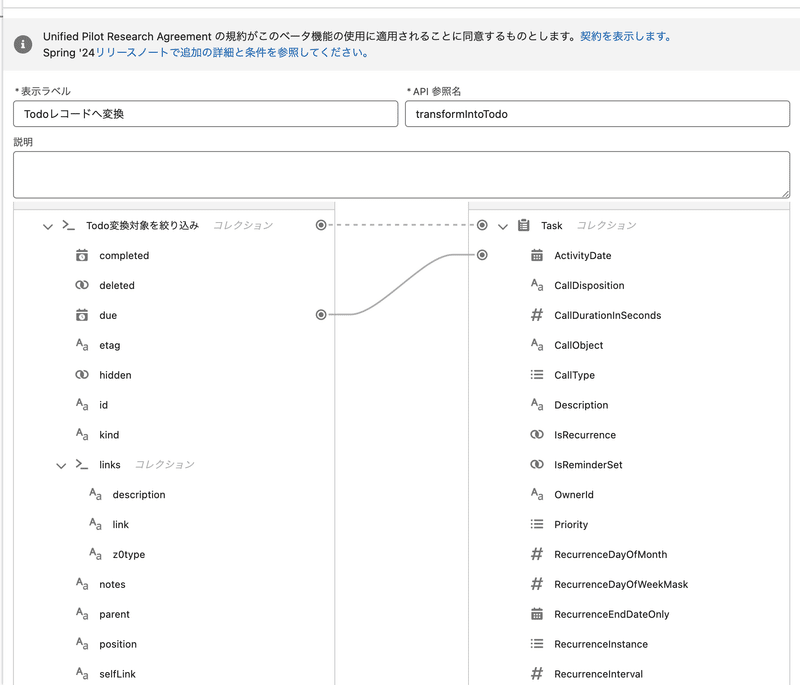Click the target connector node for ActivityDate
800x685 pixels.
coord(482,255)
